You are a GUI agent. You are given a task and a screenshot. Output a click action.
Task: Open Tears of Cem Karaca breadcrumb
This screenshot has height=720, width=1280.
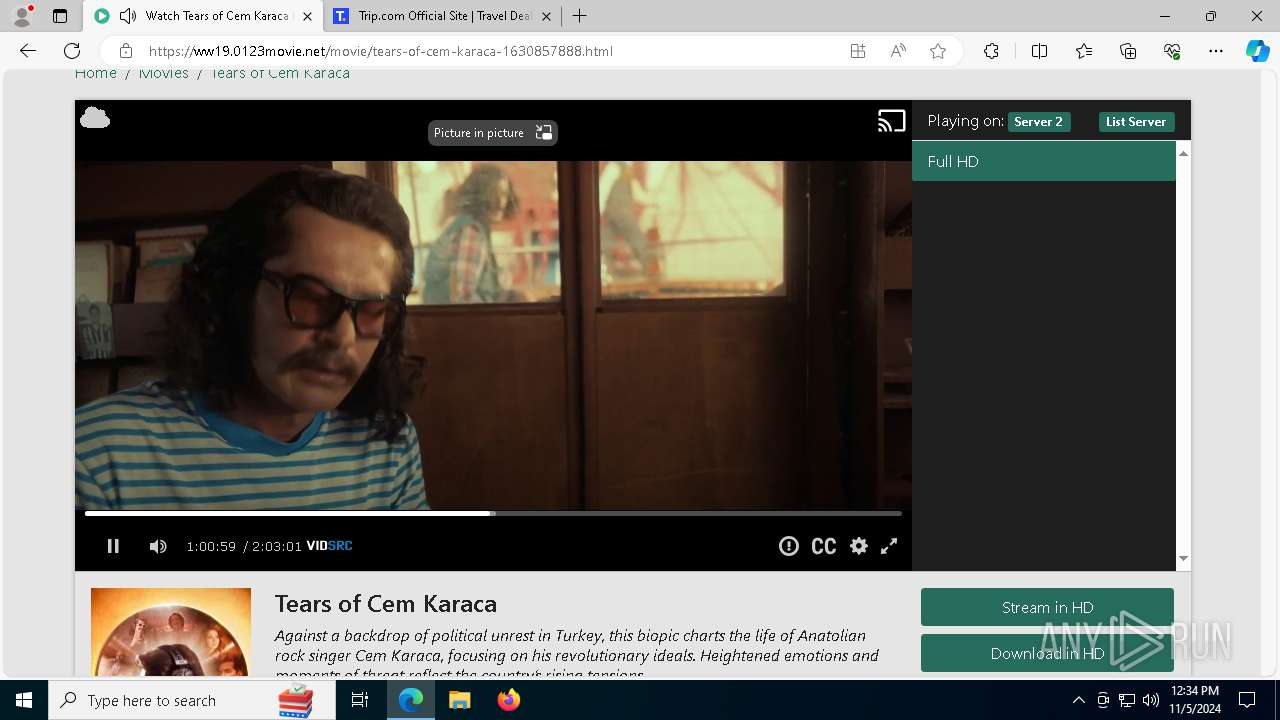[x=280, y=73]
